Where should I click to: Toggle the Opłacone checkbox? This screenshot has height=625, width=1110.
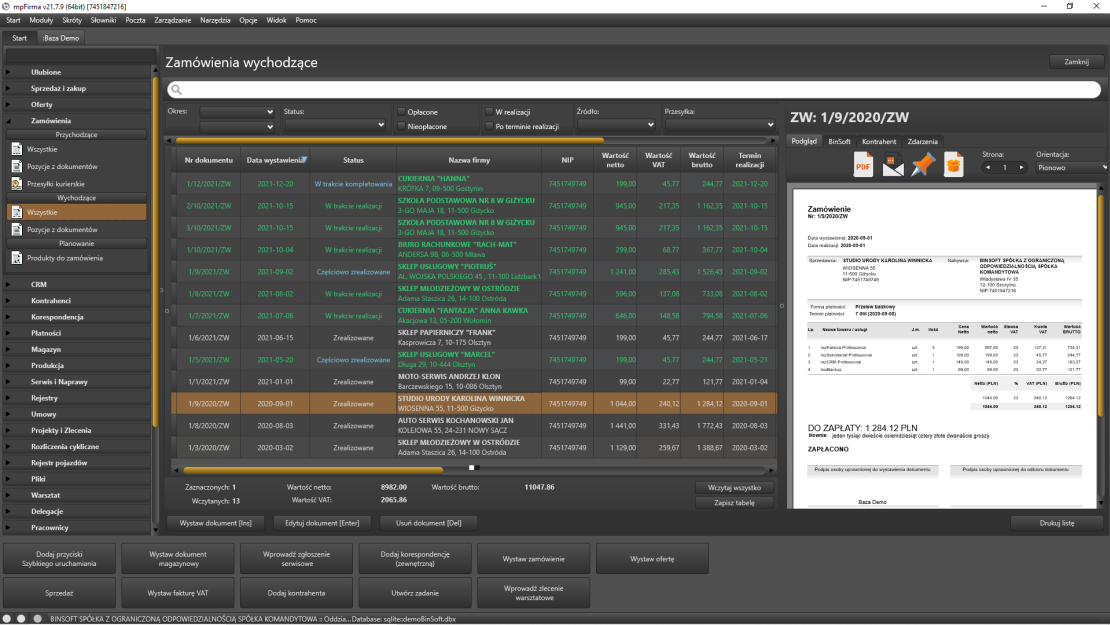coord(401,112)
